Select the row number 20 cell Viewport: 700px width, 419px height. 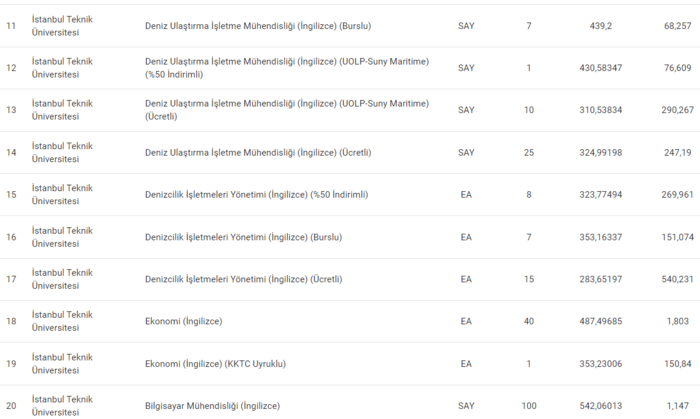pyautogui.click(x=12, y=405)
